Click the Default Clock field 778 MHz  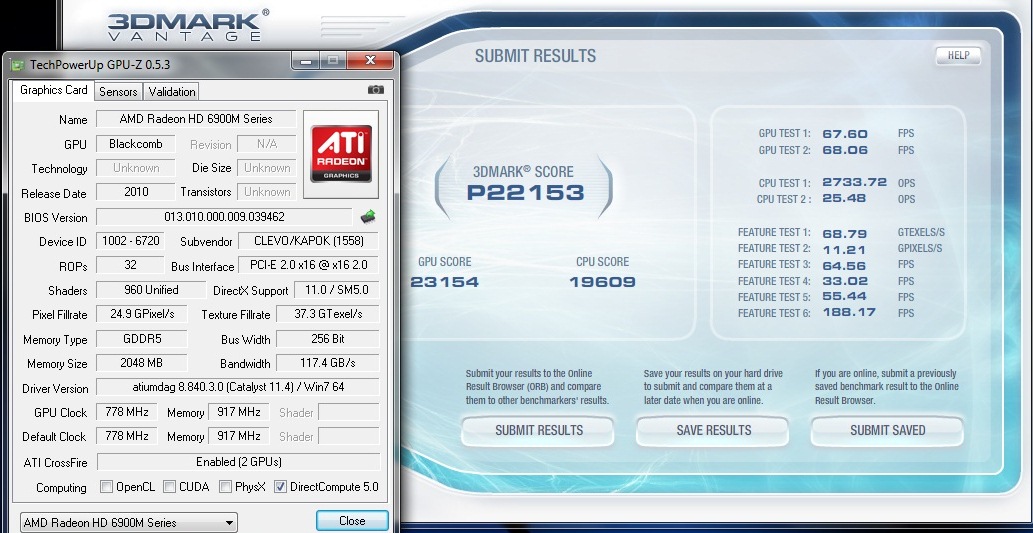click(126, 435)
